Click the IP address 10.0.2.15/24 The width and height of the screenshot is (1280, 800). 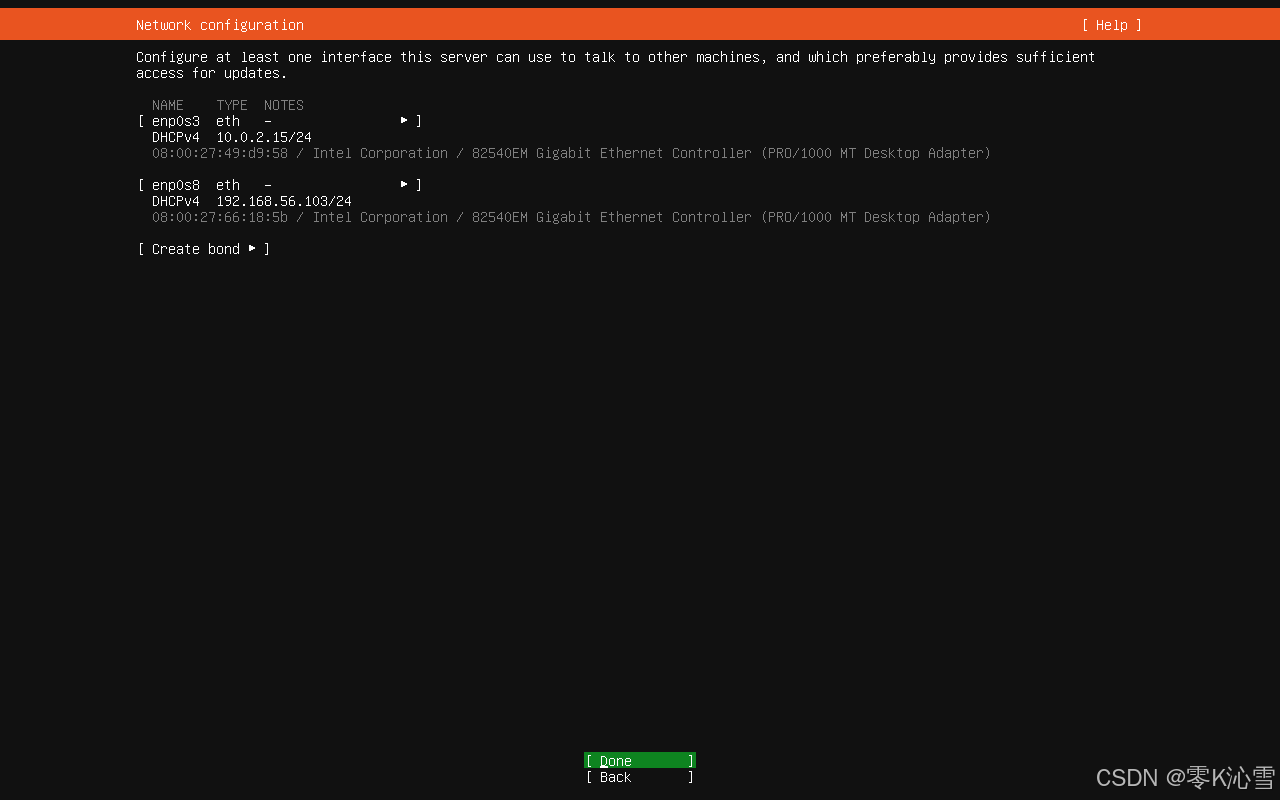[264, 137]
